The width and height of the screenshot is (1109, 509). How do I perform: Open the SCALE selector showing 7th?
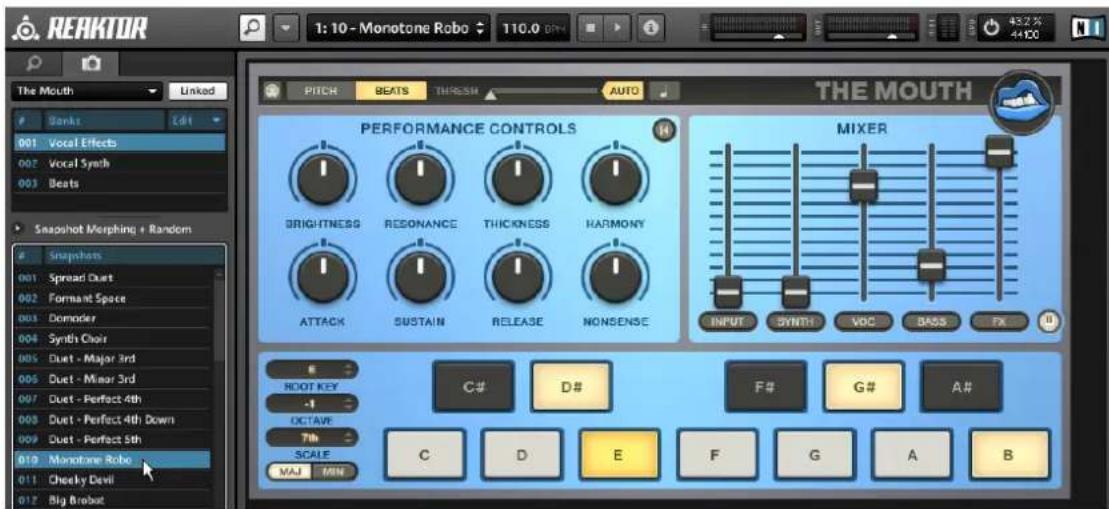(x=312, y=438)
